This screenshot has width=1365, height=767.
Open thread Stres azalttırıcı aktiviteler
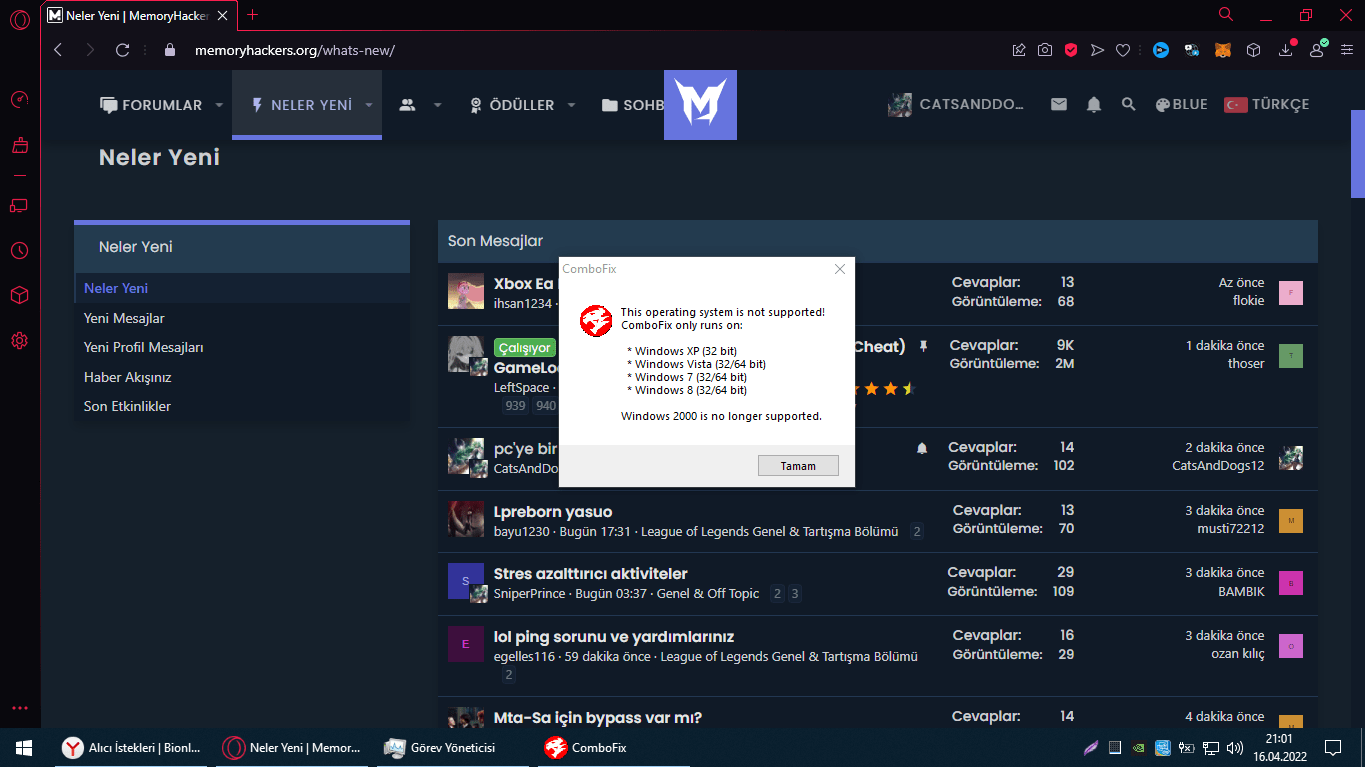coord(591,574)
